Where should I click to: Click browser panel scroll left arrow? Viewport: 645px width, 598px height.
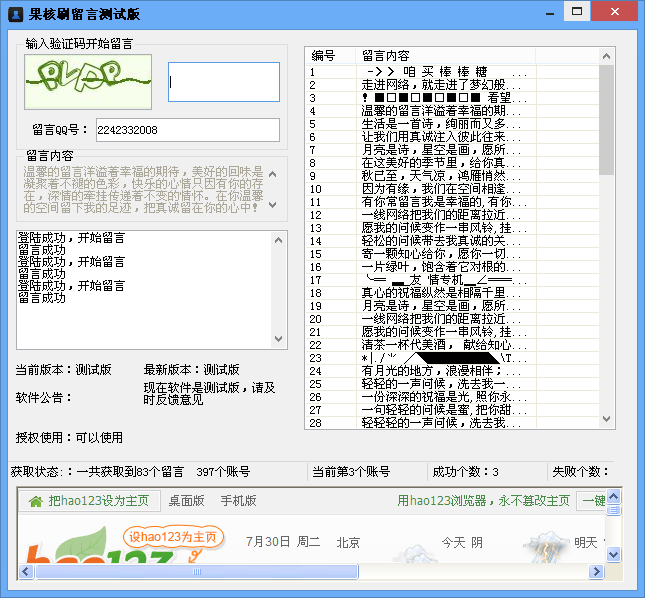pos(26,571)
